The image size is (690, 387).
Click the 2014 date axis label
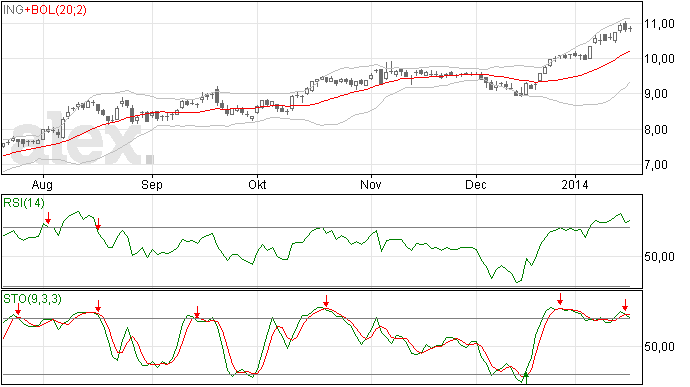point(575,184)
